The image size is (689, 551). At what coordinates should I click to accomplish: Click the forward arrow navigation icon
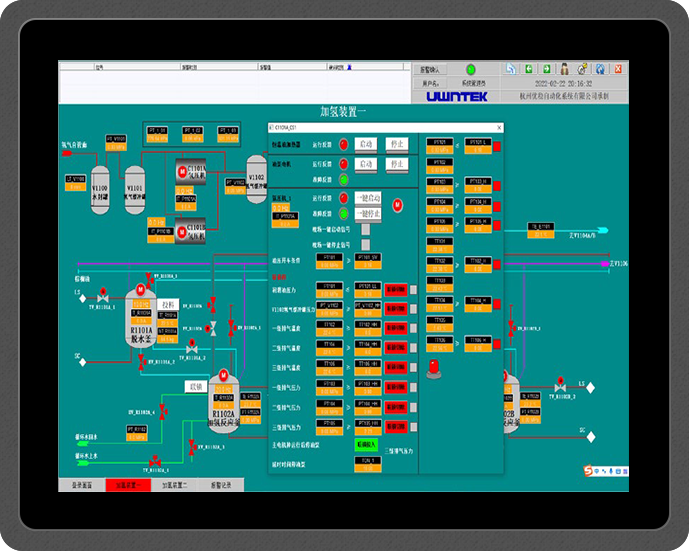(x=546, y=69)
